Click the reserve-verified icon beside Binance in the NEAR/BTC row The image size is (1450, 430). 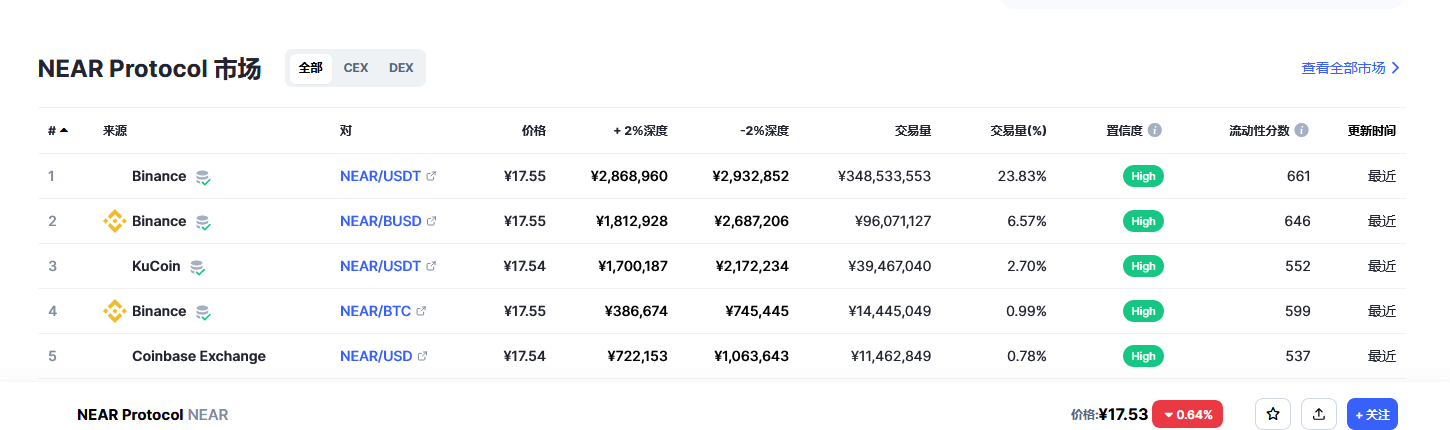coord(203,312)
